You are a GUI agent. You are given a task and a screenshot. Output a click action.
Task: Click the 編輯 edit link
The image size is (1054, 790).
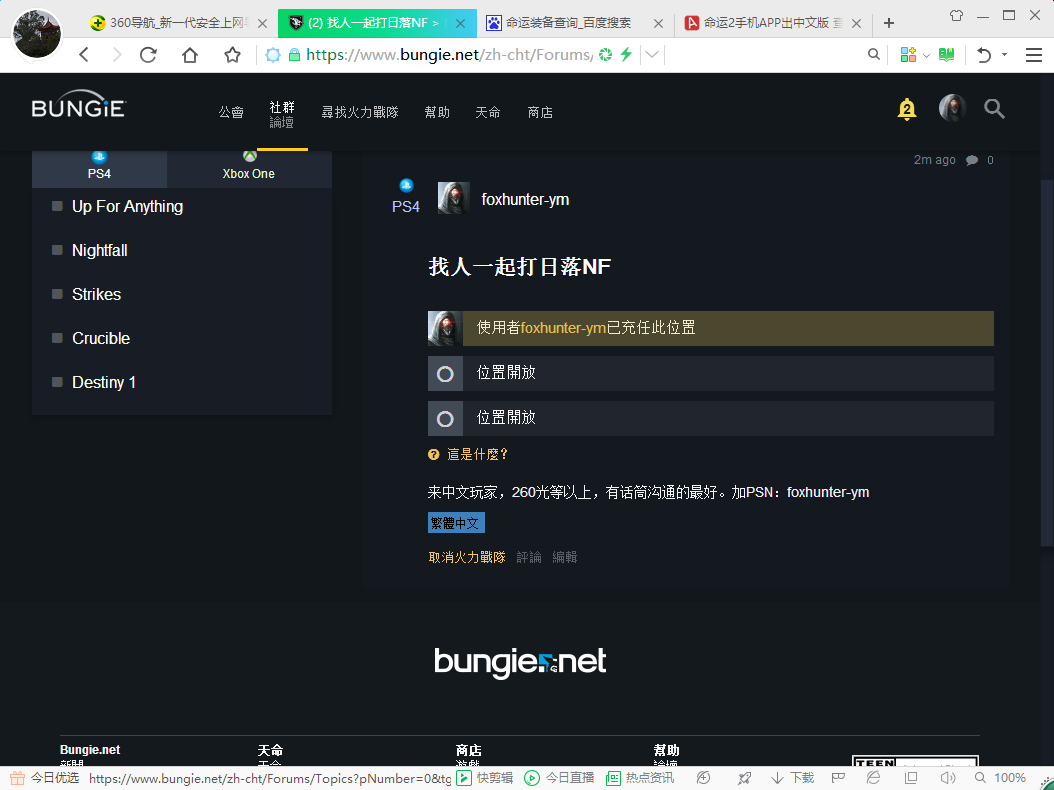click(x=565, y=557)
